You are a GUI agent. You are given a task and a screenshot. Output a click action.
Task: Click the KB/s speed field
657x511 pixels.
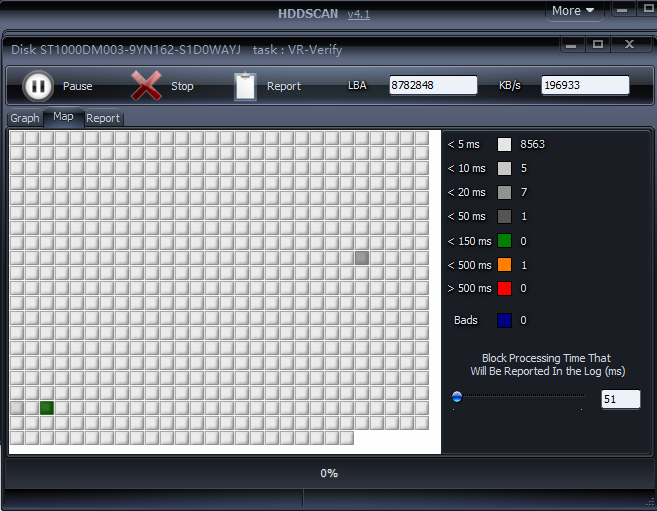(x=585, y=86)
